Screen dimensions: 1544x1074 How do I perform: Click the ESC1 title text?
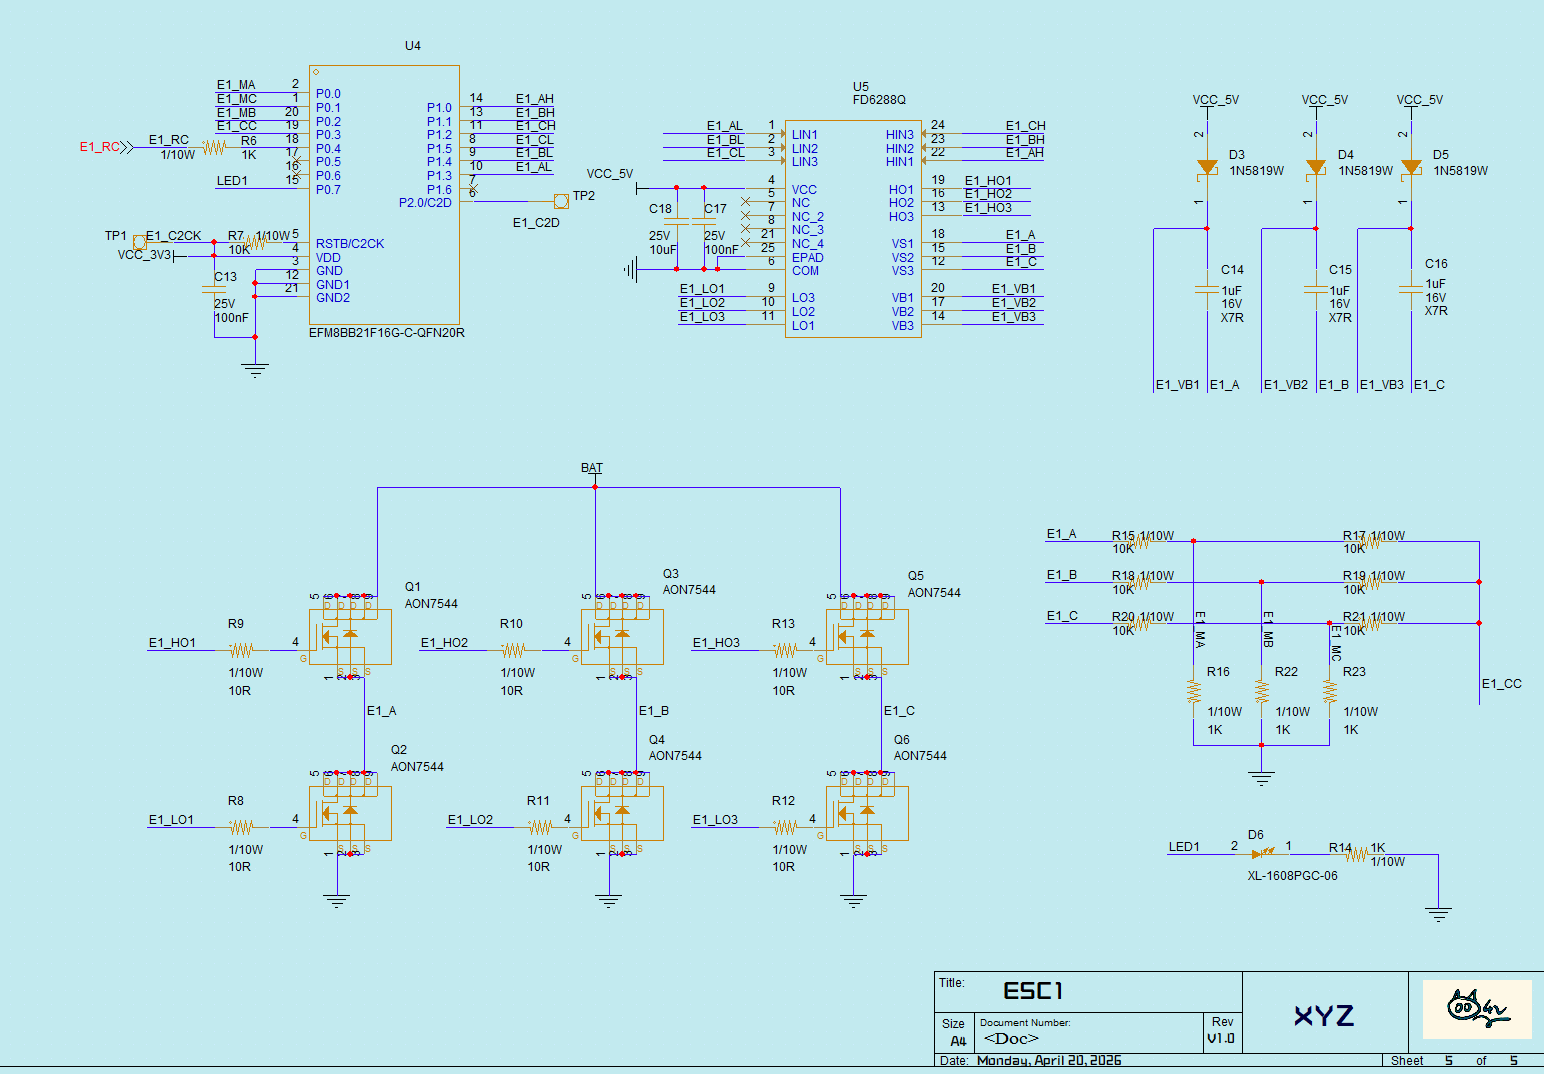(x=1034, y=991)
